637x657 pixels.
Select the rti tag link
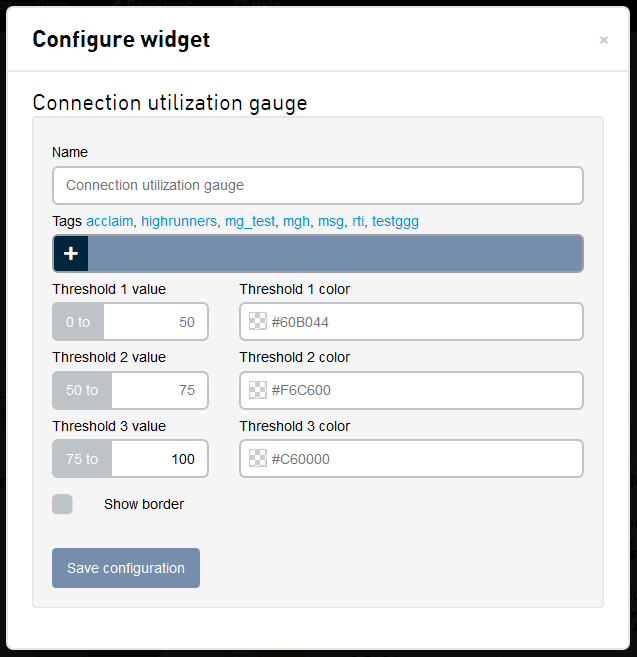coord(358,221)
